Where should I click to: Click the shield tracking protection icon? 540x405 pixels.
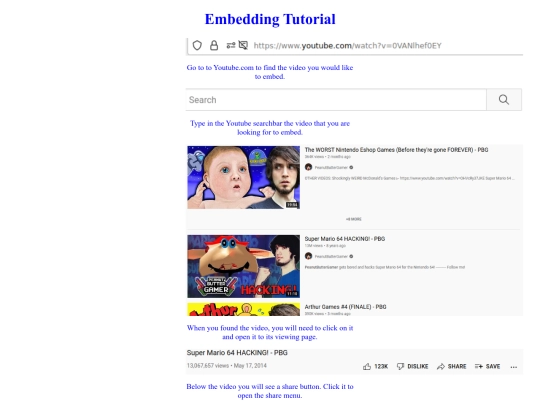point(197,45)
